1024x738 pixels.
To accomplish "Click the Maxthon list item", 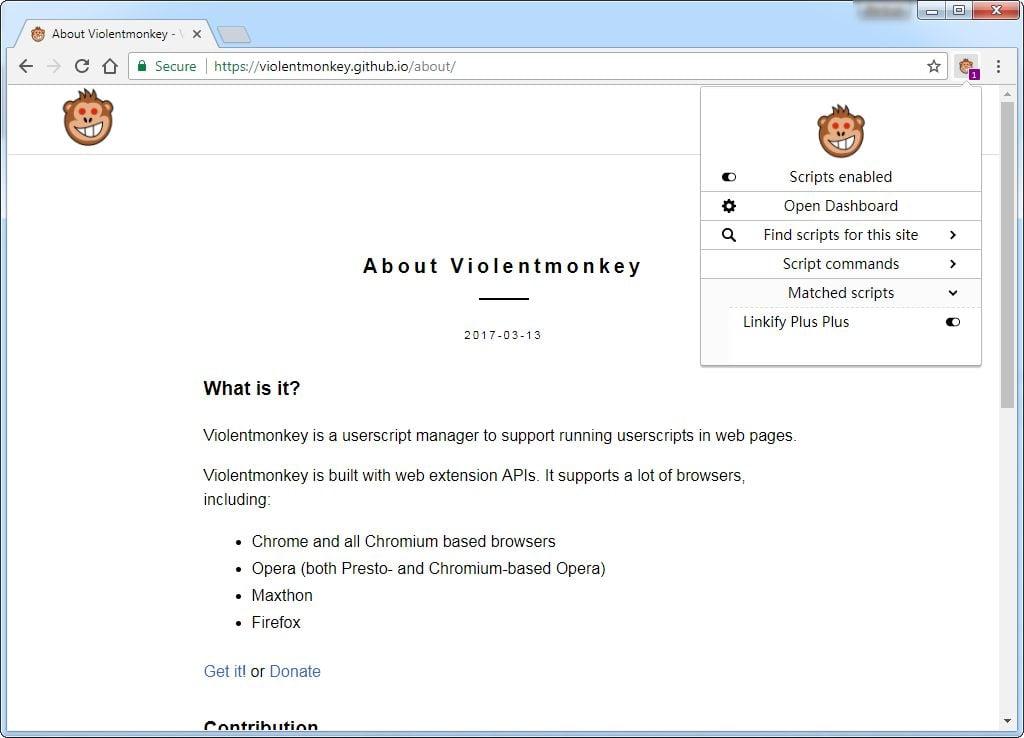I will point(282,596).
